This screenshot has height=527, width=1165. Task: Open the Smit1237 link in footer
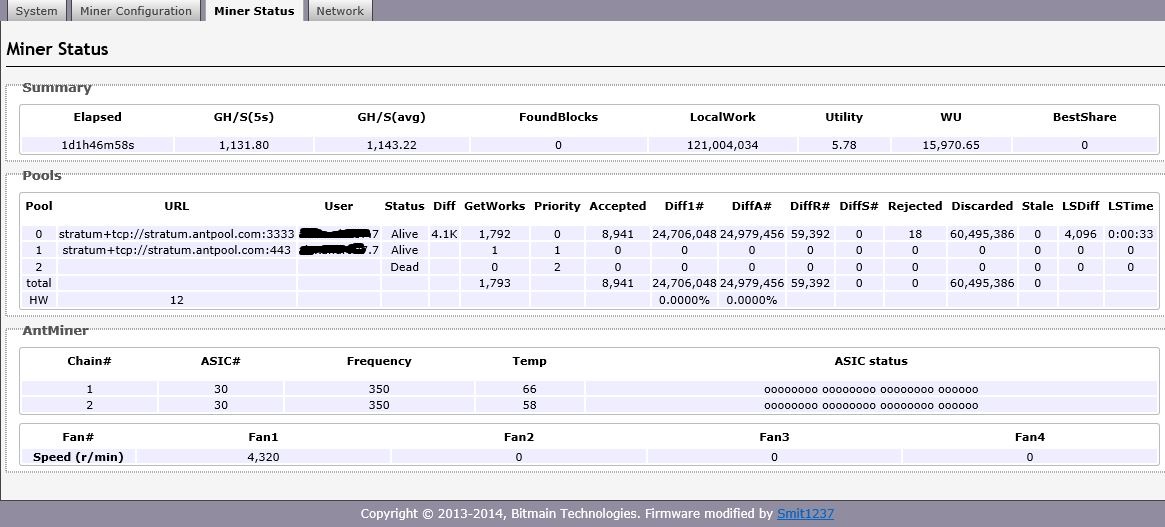[x=805, y=514]
